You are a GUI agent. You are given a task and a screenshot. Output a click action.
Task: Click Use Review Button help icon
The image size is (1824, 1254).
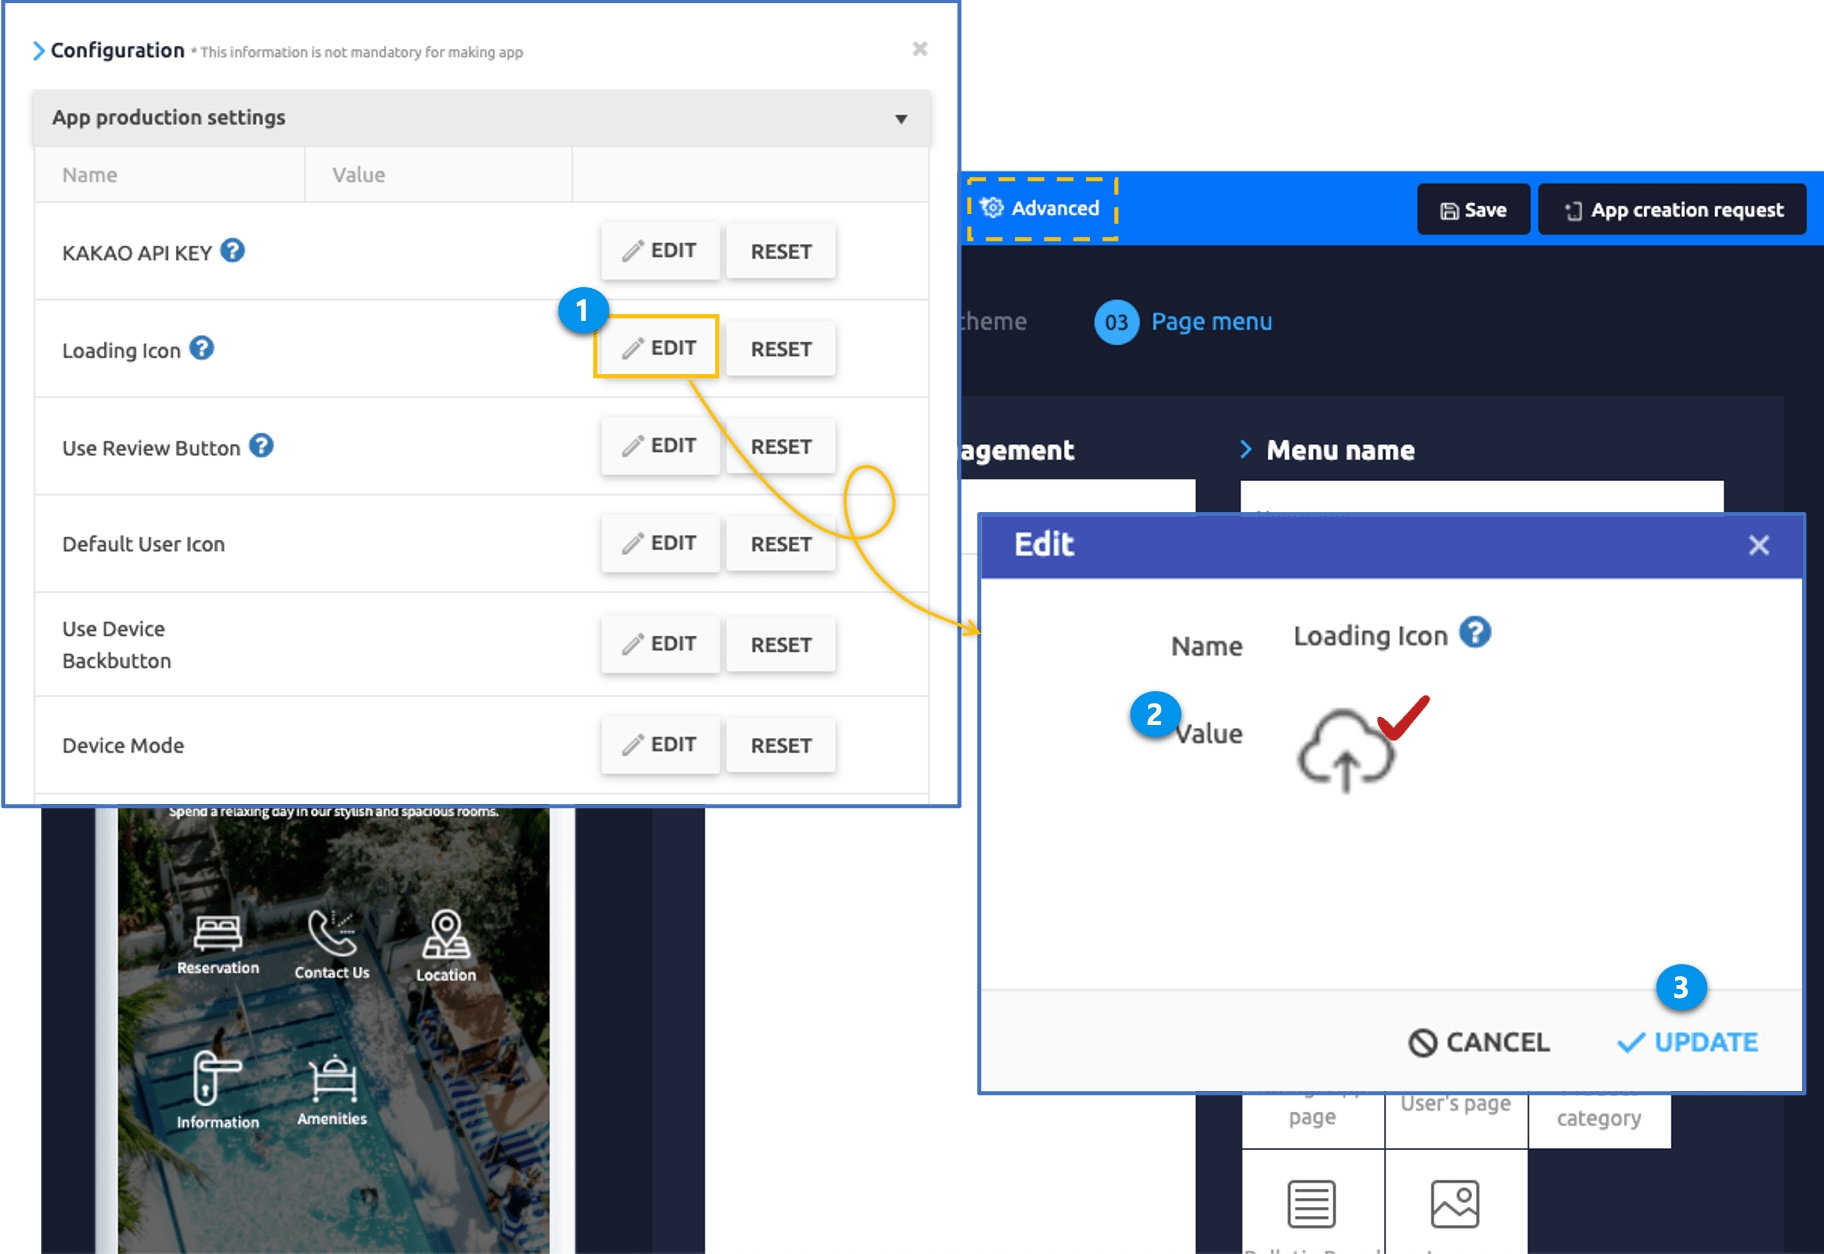261,446
